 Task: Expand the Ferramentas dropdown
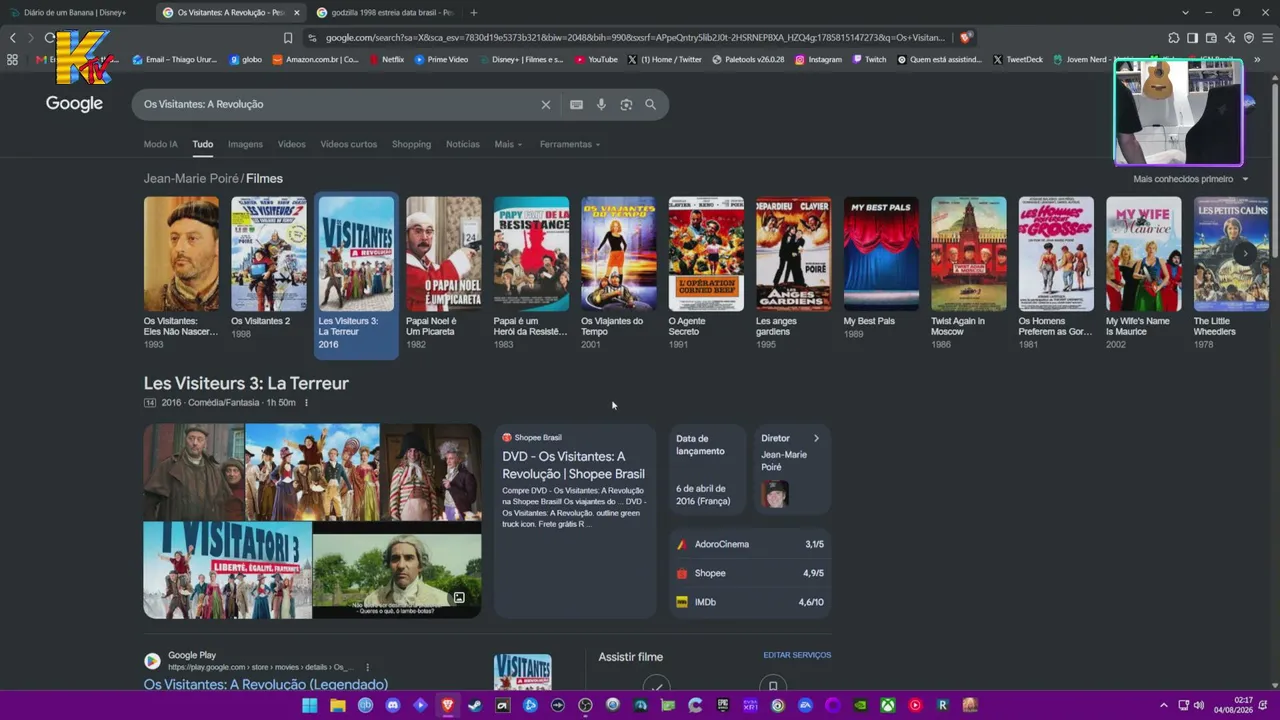click(x=570, y=144)
